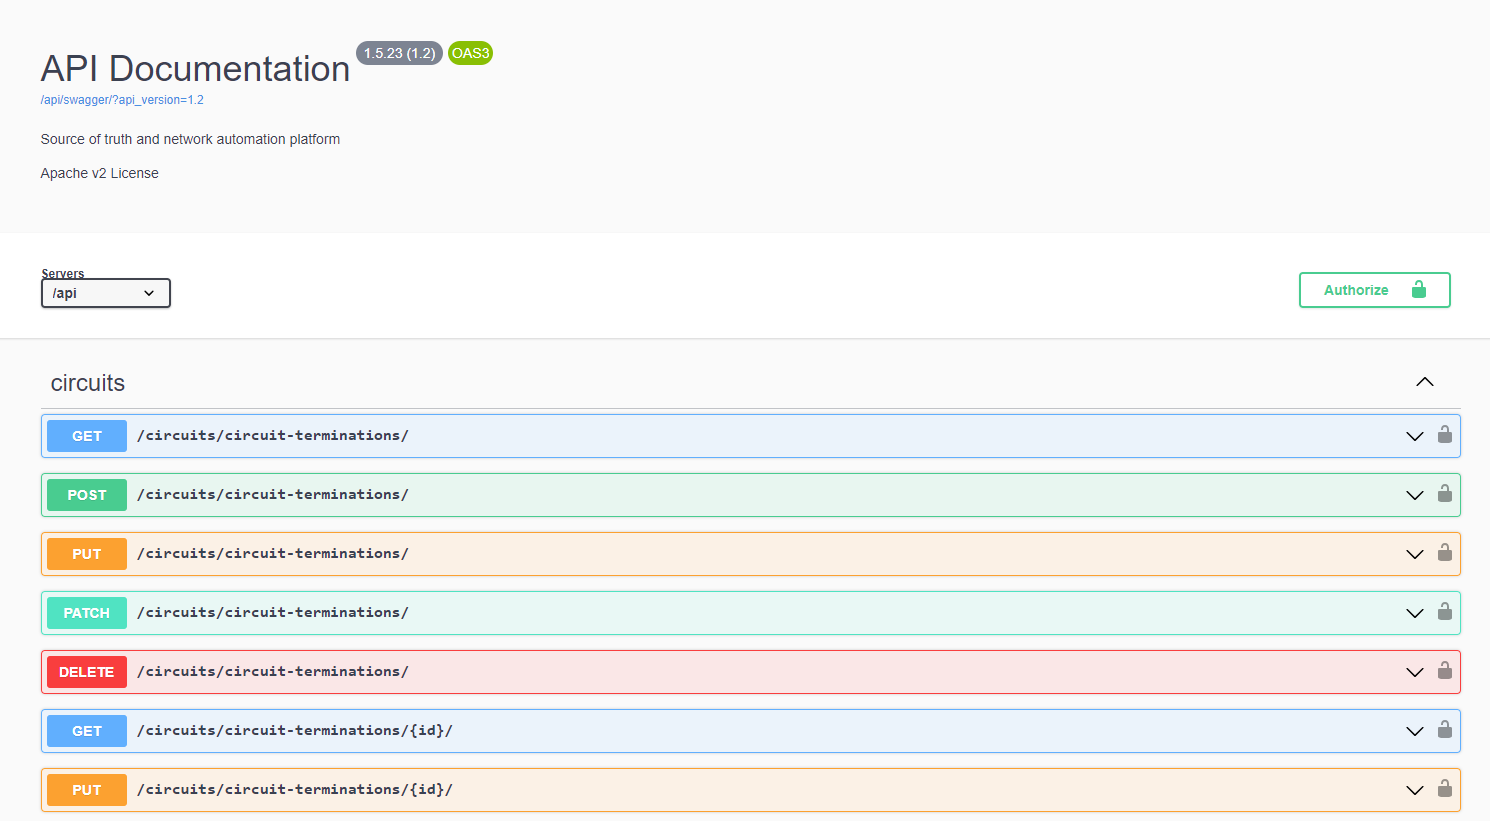1490x821 pixels.
Task: Click the green POST method badge
Action: pos(87,495)
